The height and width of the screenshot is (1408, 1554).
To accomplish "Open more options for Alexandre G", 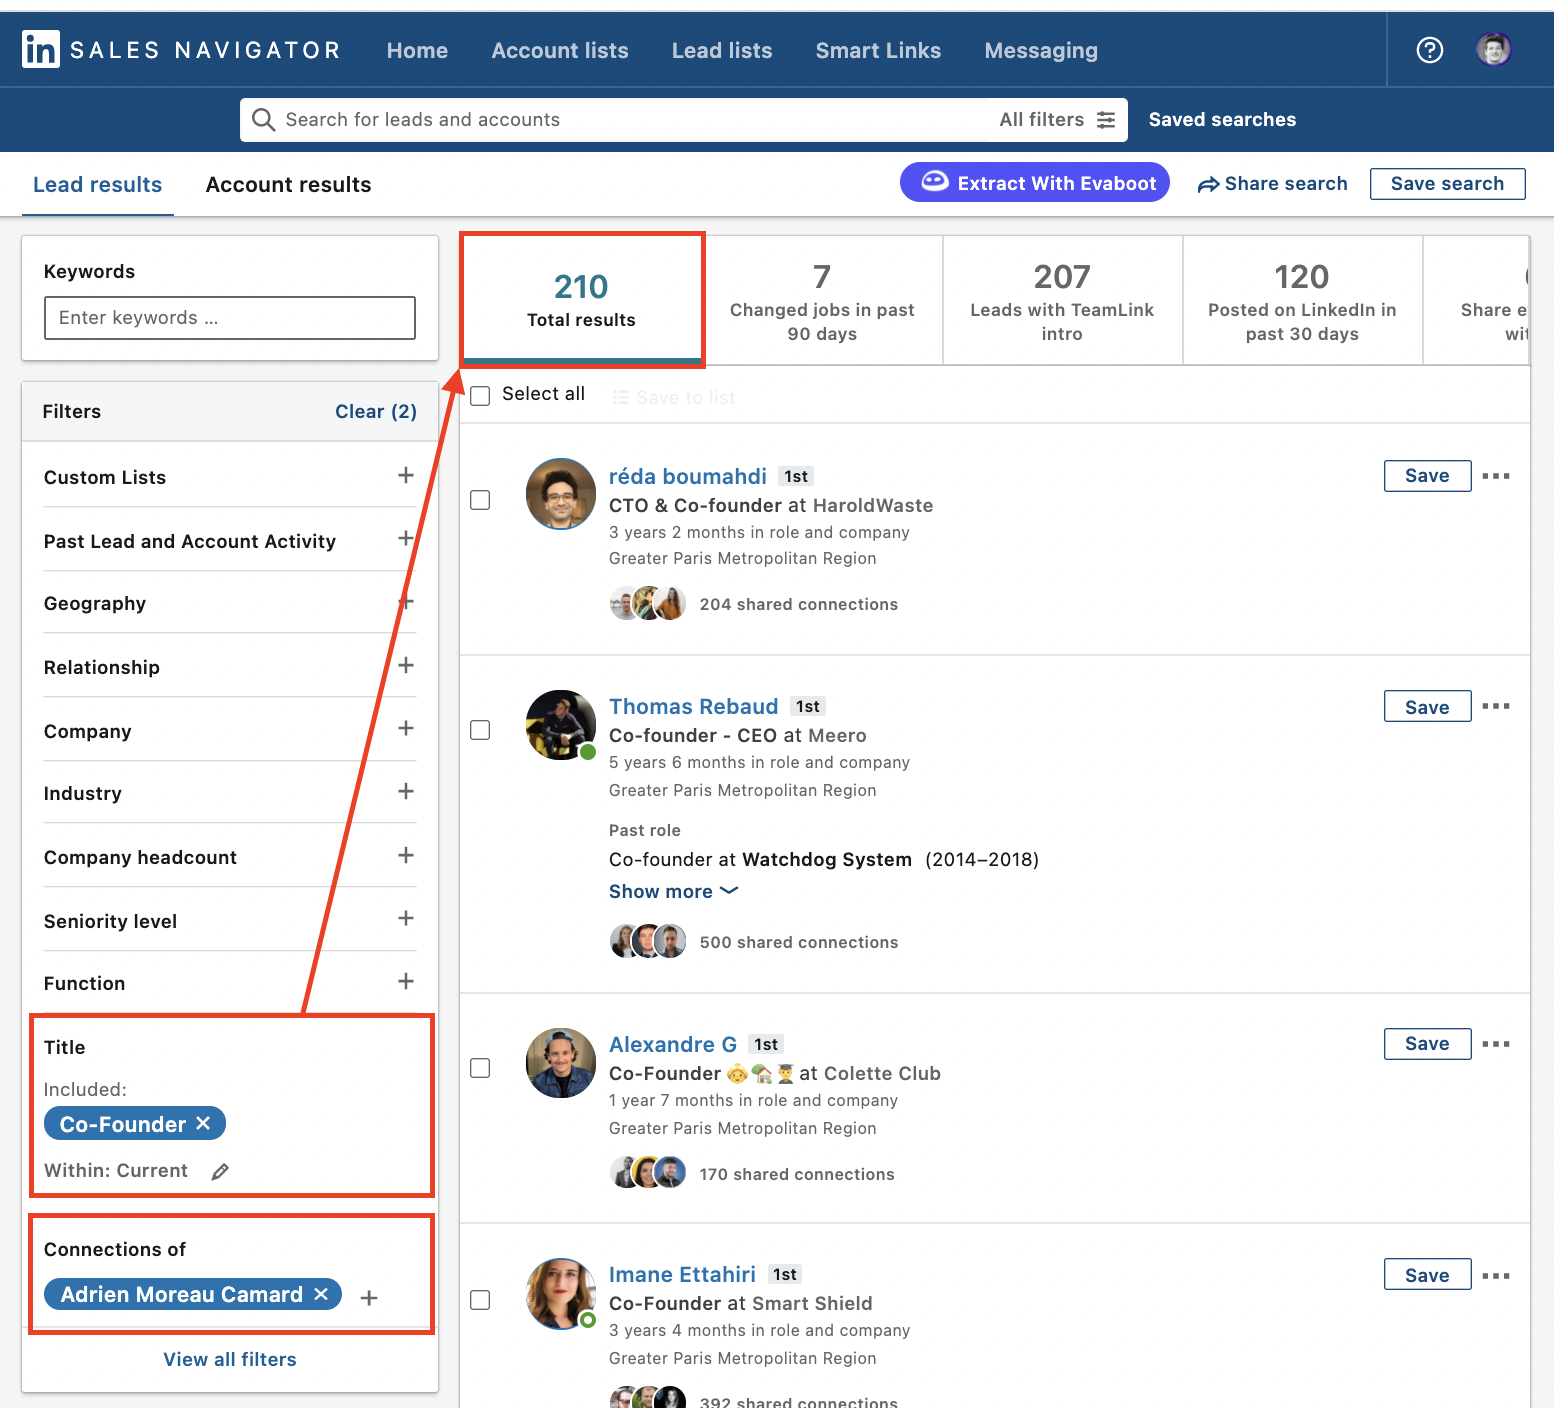I will pos(1496,1044).
